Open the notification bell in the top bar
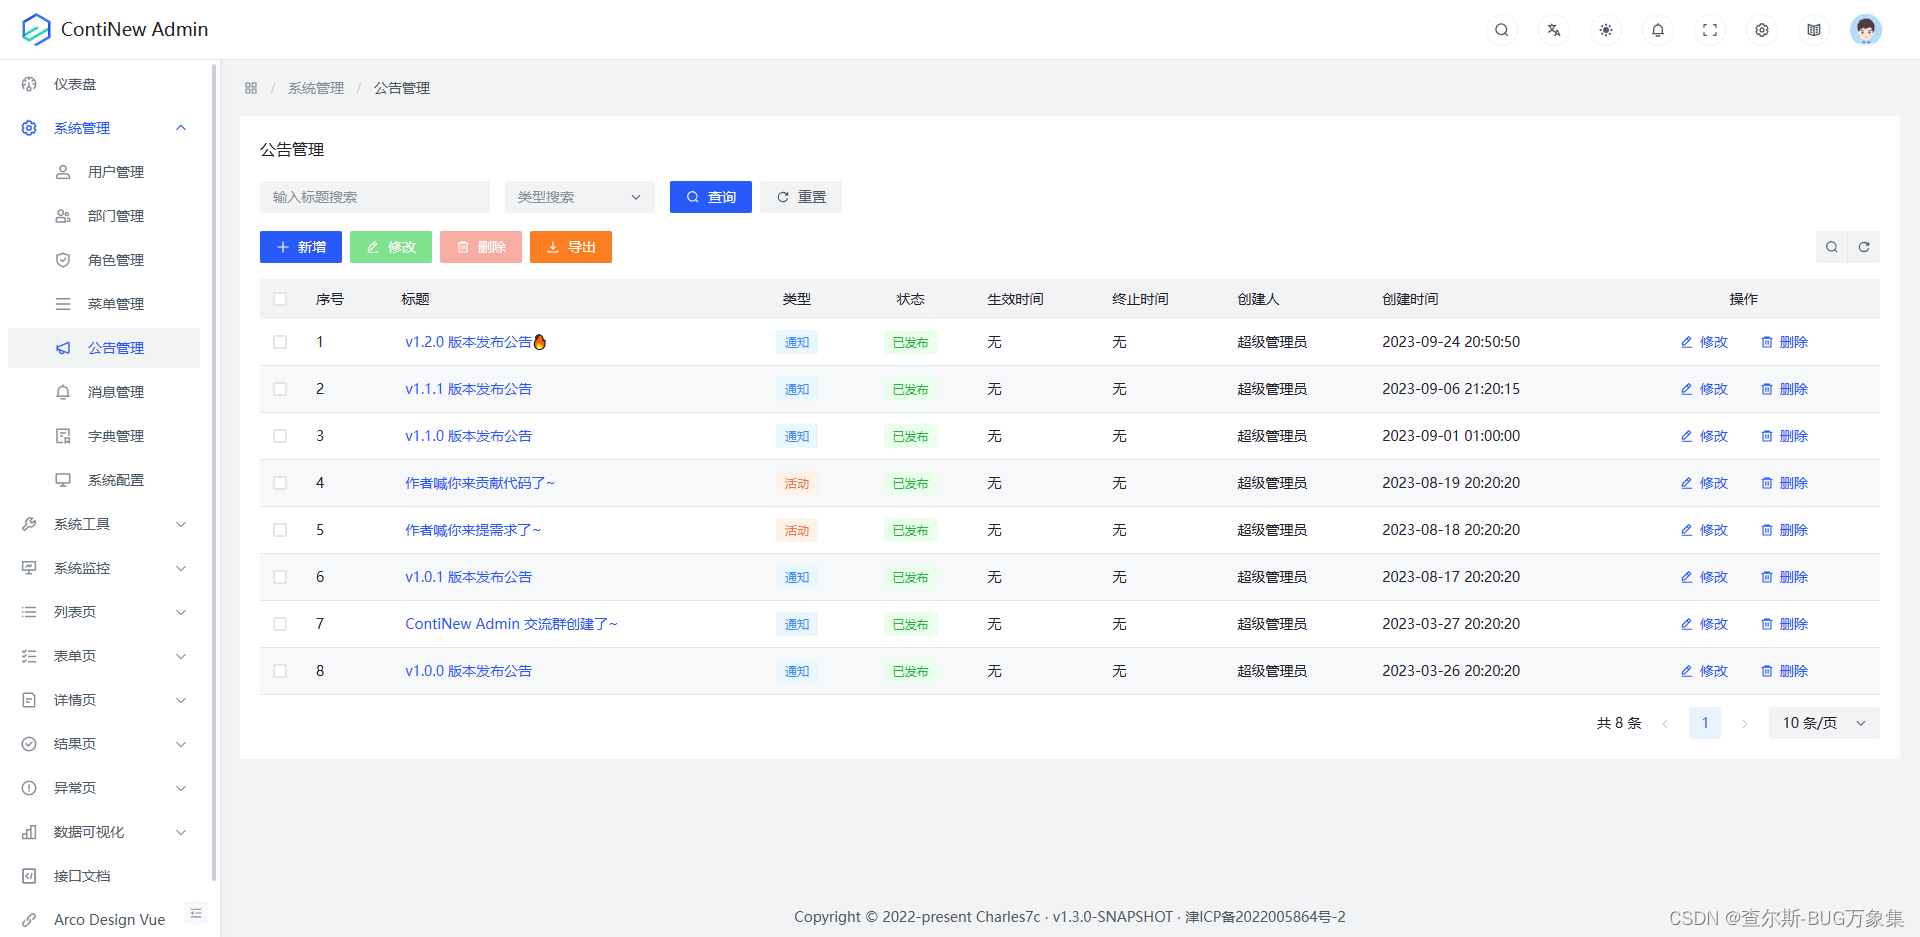Screen dimensions: 1920x937 (1658, 30)
